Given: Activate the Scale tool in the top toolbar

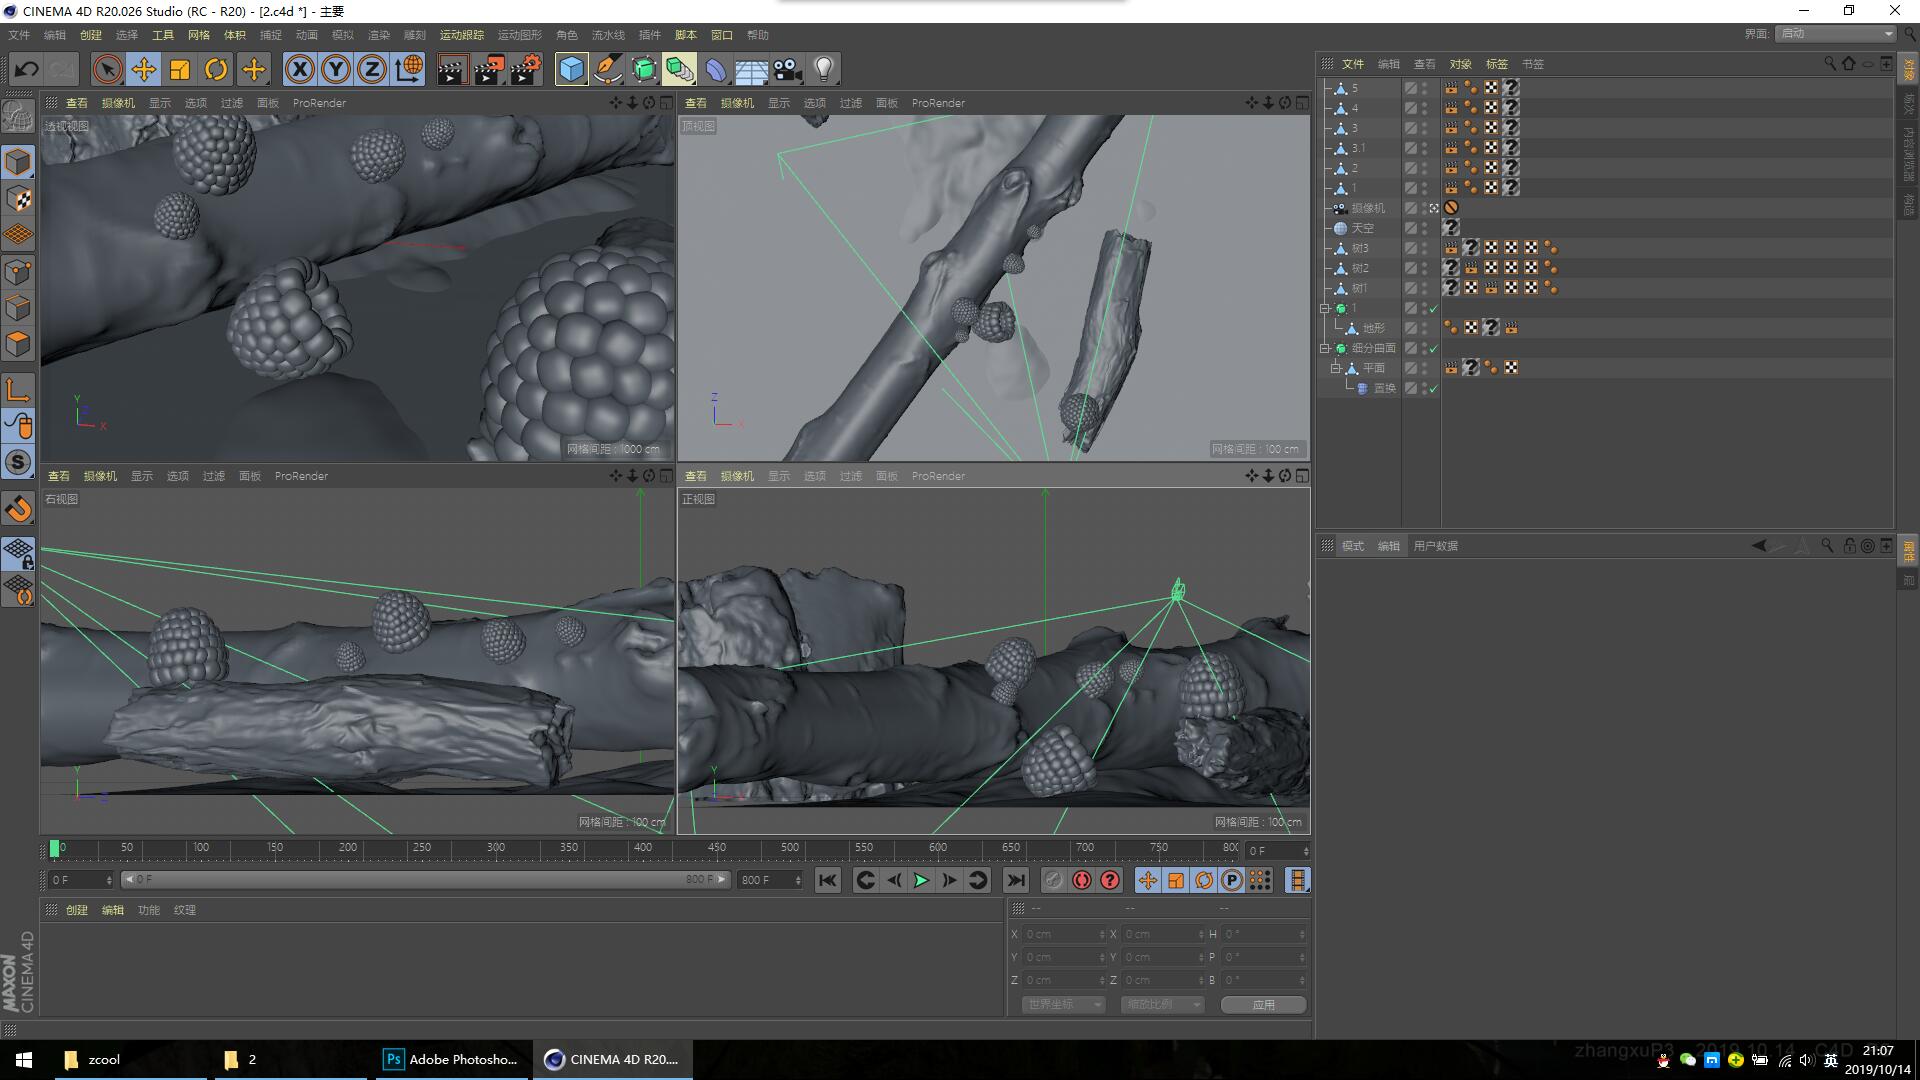Looking at the screenshot, I should point(180,69).
